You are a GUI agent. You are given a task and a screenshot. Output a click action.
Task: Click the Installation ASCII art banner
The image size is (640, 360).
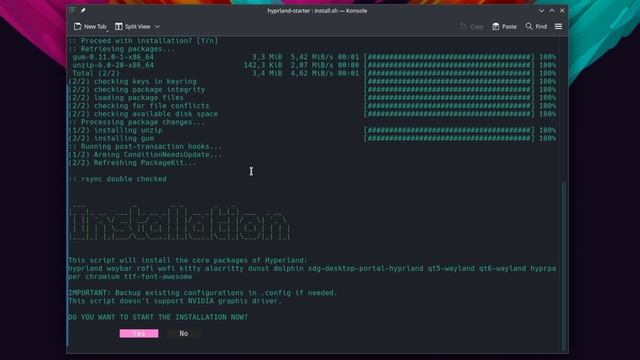[180, 223]
